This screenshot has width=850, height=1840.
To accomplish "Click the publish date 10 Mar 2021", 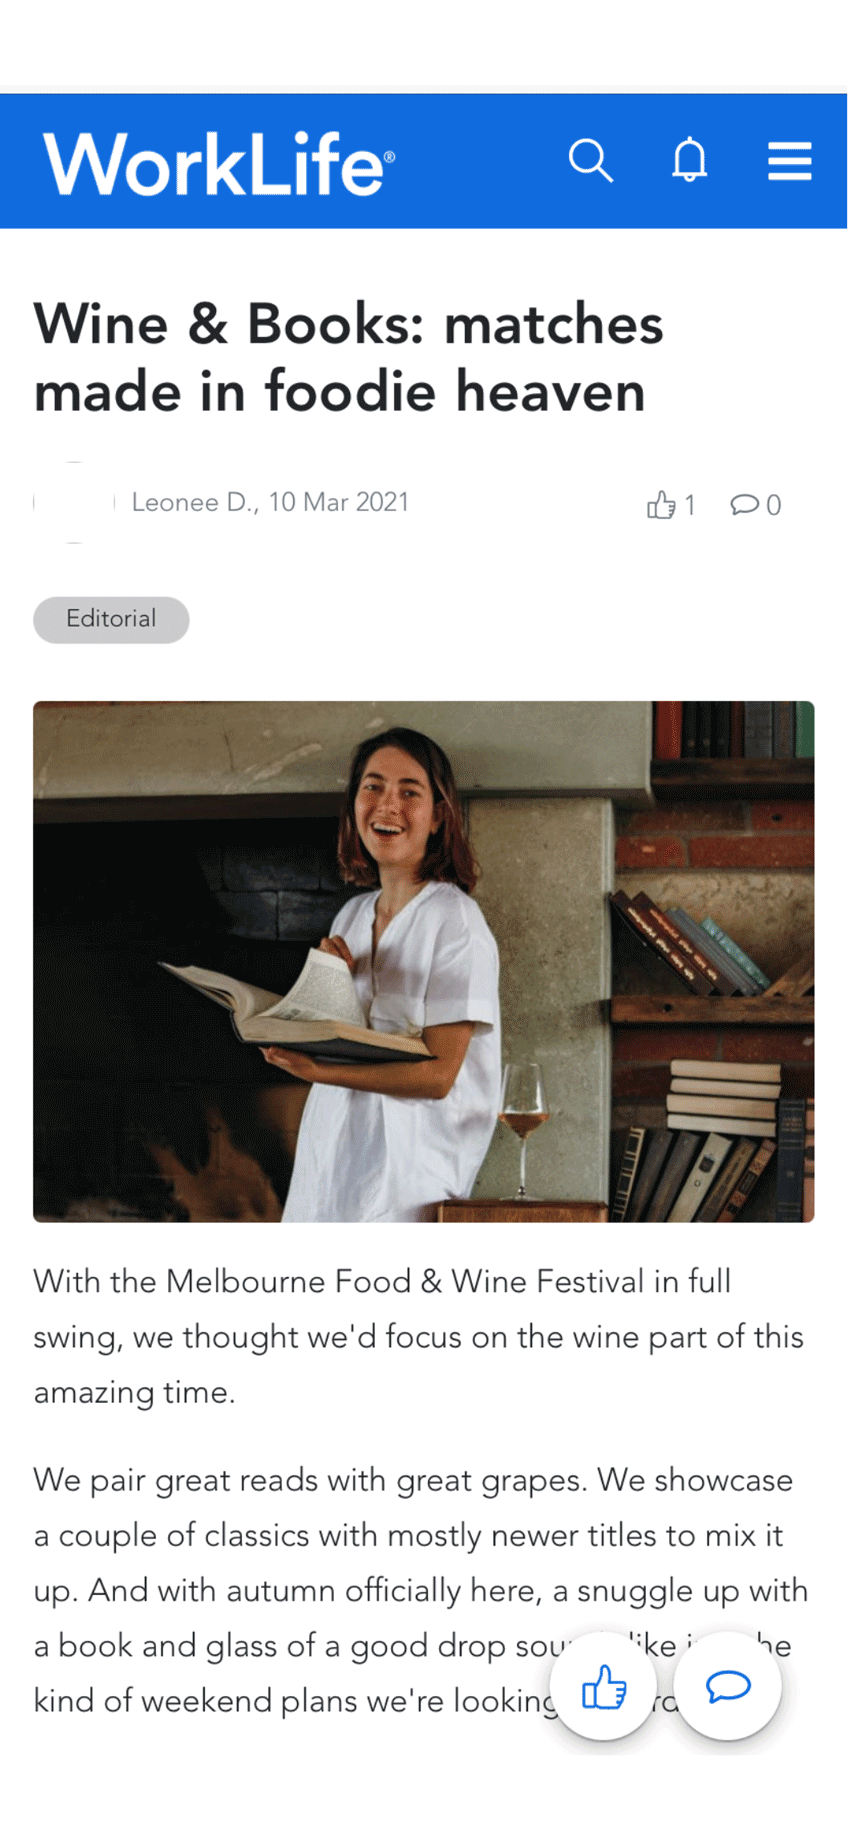I will [339, 502].
